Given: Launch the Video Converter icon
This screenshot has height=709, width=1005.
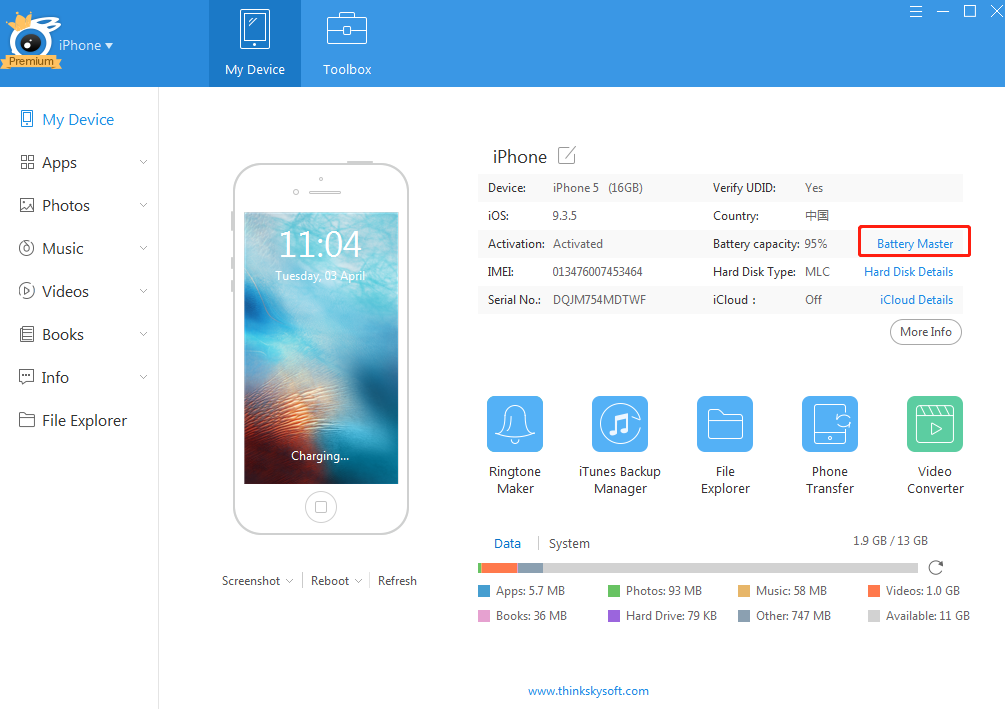Looking at the screenshot, I should (935, 424).
